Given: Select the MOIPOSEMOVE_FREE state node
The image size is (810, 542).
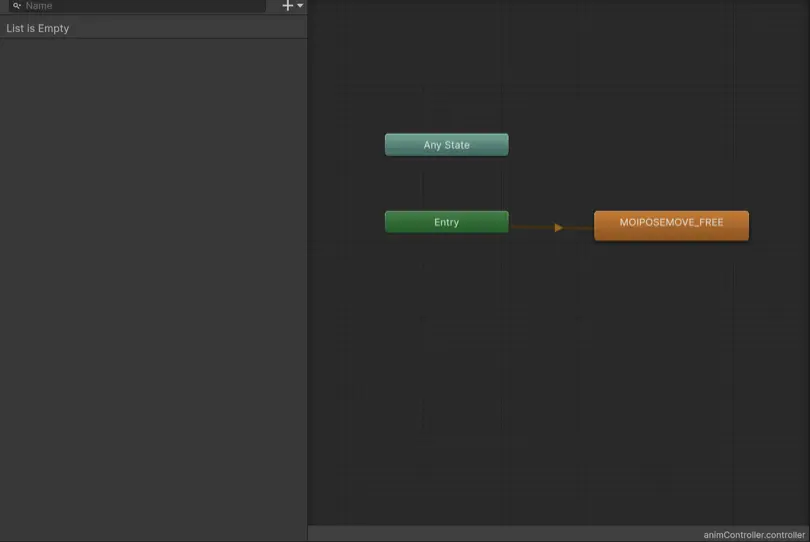Looking at the screenshot, I should [671, 225].
